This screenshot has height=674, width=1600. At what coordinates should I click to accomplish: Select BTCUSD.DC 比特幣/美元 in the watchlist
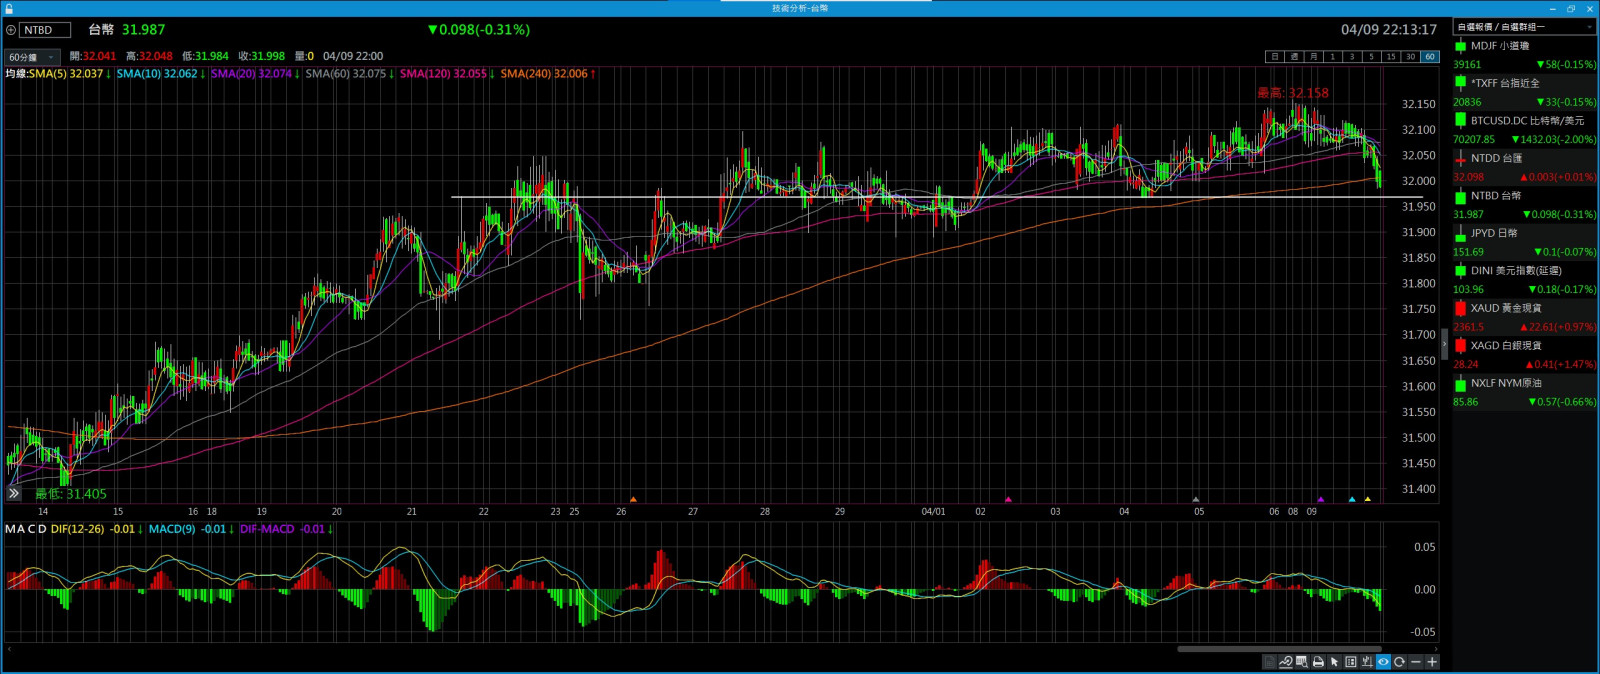(1524, 121)
